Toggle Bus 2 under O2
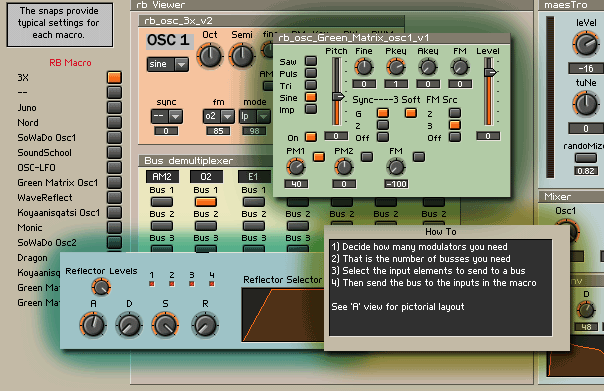The width and height of the screenshot is (604, 391). [x=206, y=226]
